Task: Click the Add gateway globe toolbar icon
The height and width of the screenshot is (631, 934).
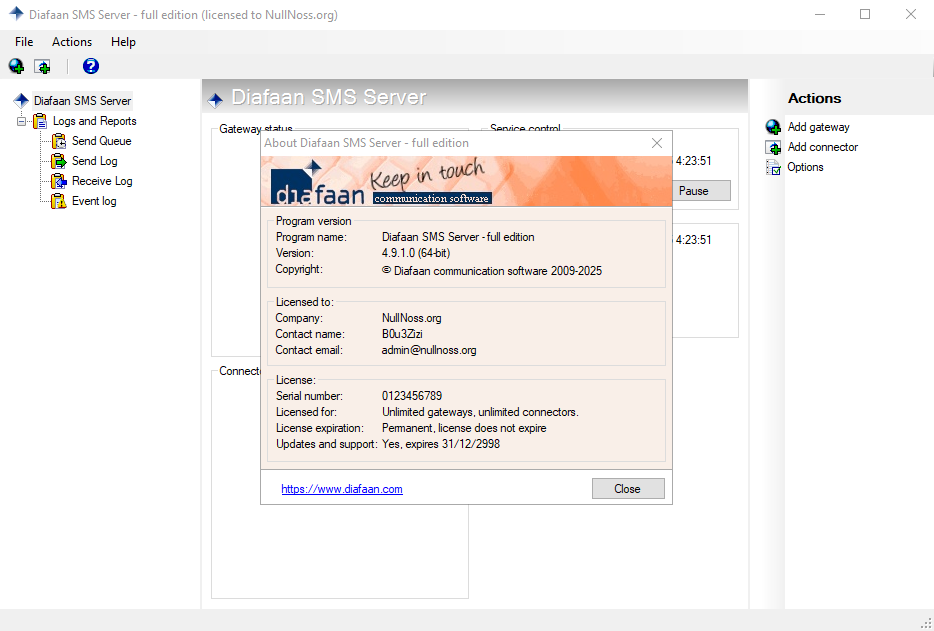Action: coord(16,66)
